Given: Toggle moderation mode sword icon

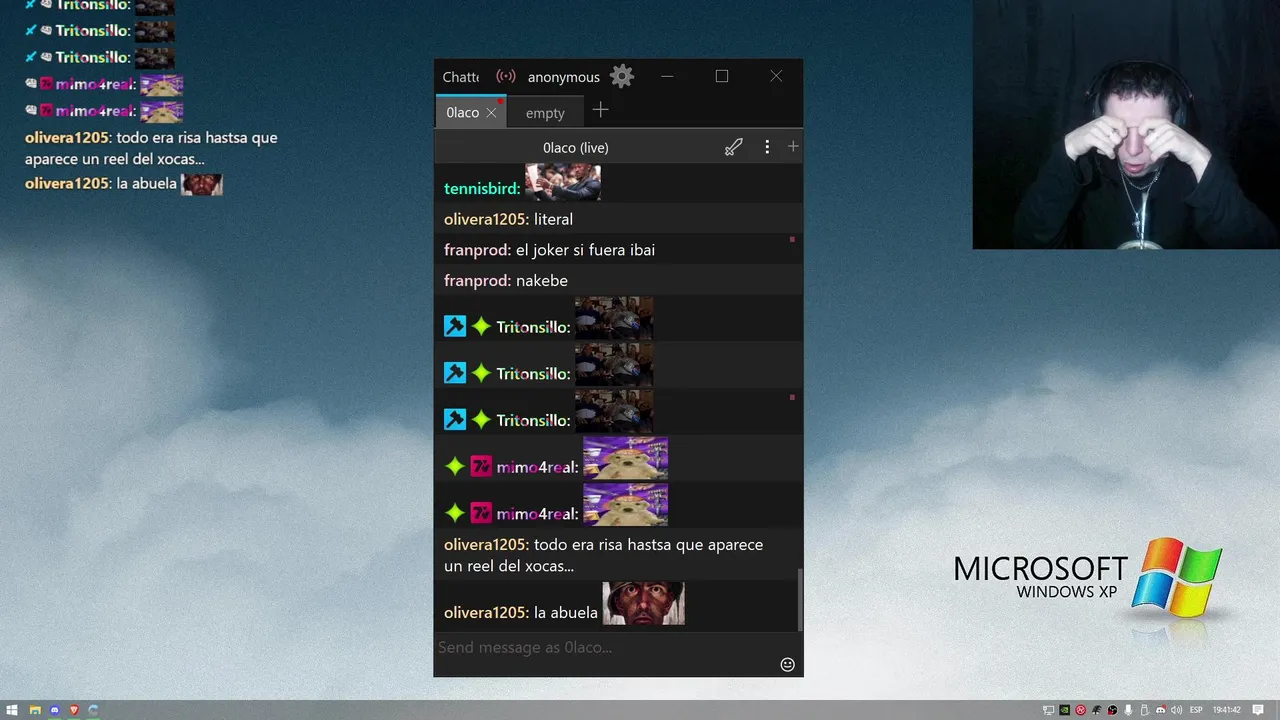Looking at the screenshot, I should tap(734, 147).
